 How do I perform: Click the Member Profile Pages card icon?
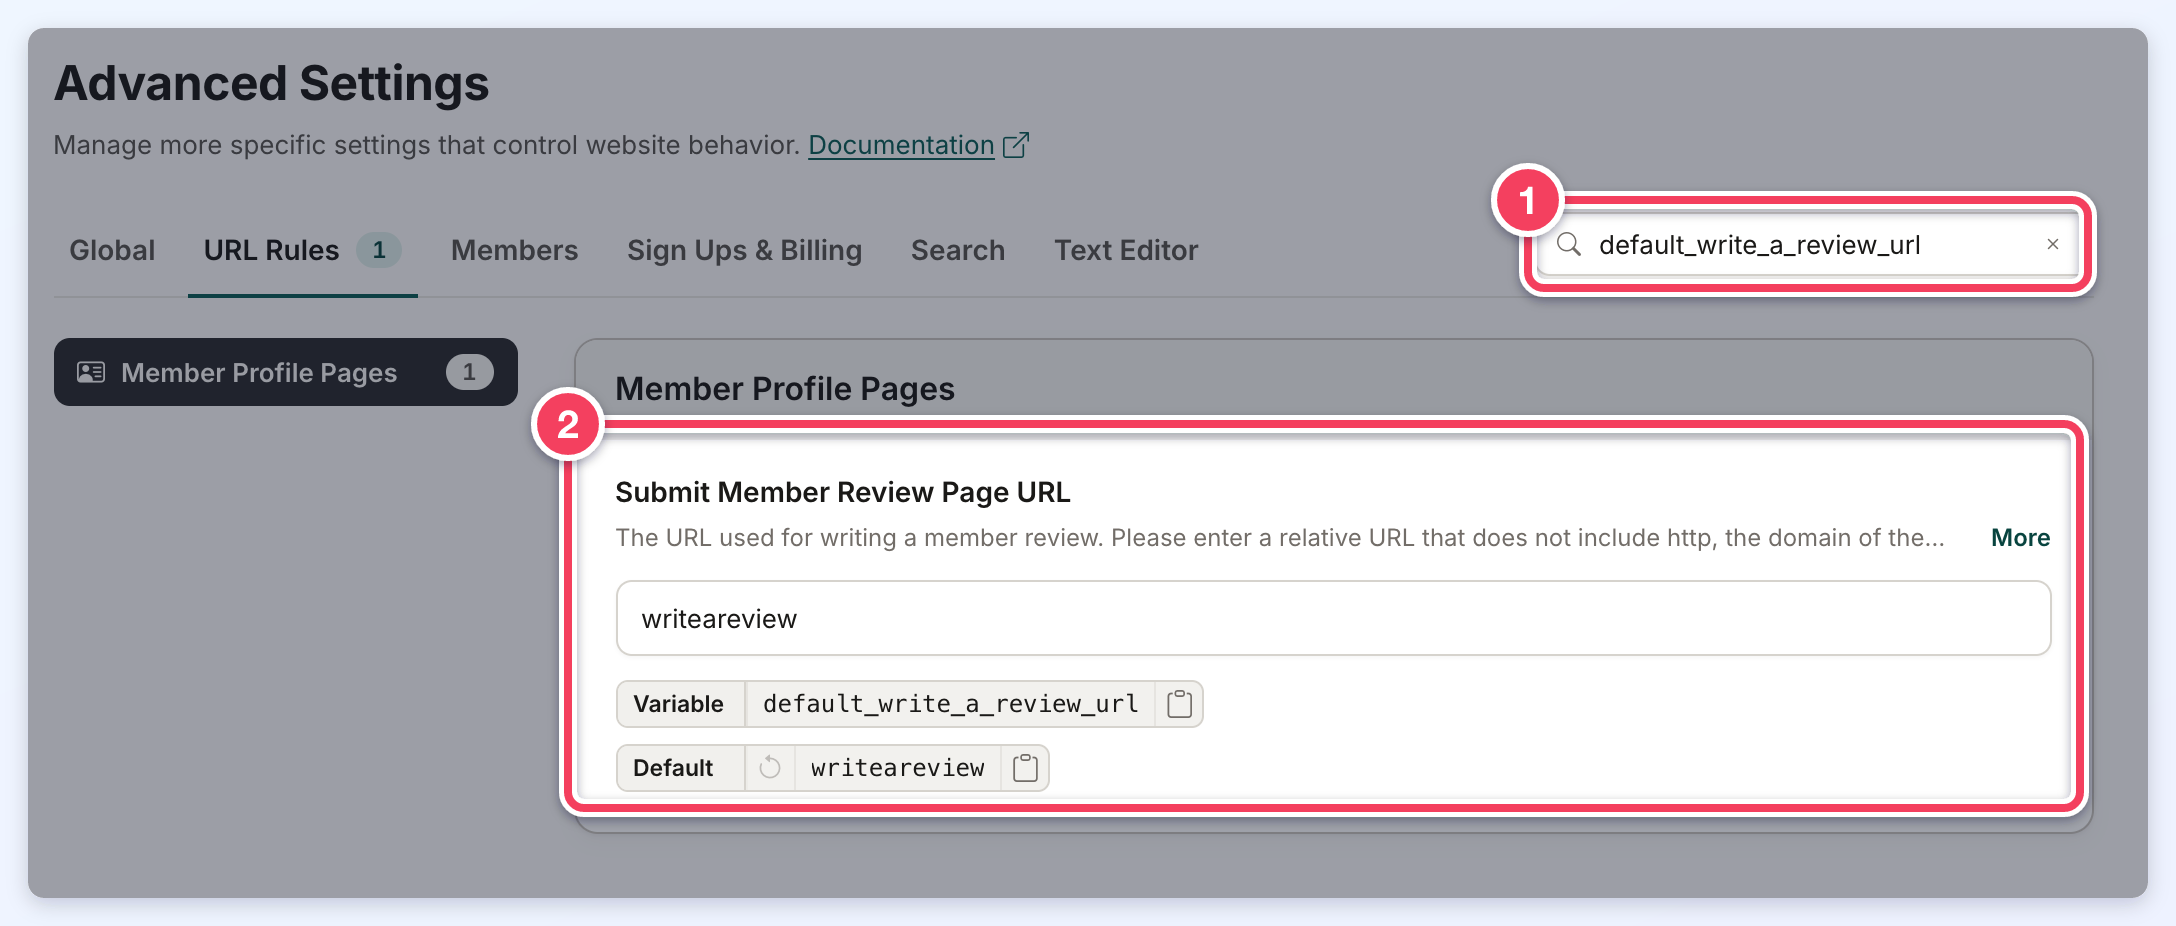pyautogui.click(x=91, y=372)
